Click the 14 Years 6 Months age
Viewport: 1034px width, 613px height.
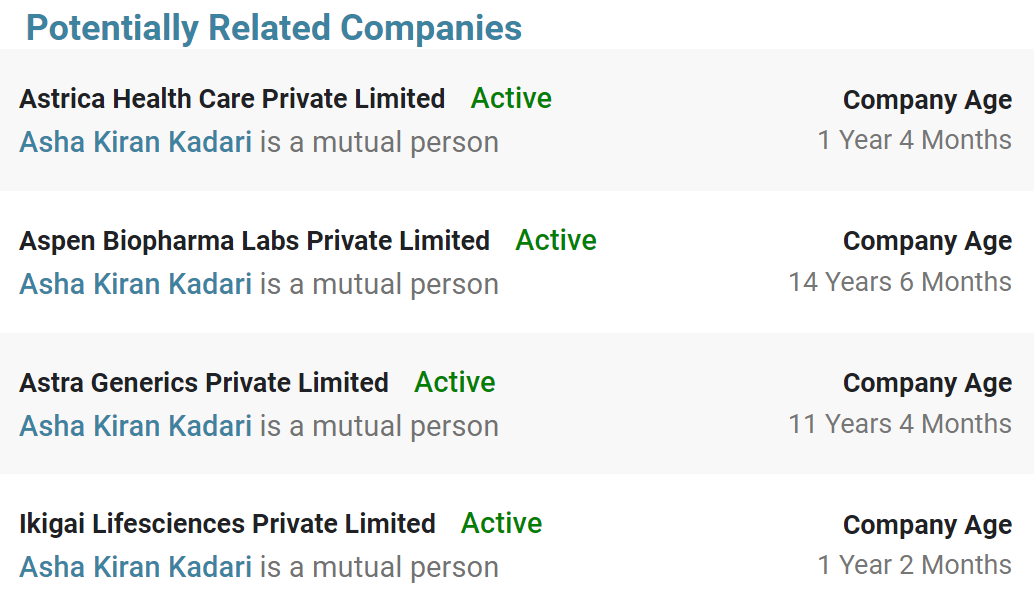click(x=899, y=282)
